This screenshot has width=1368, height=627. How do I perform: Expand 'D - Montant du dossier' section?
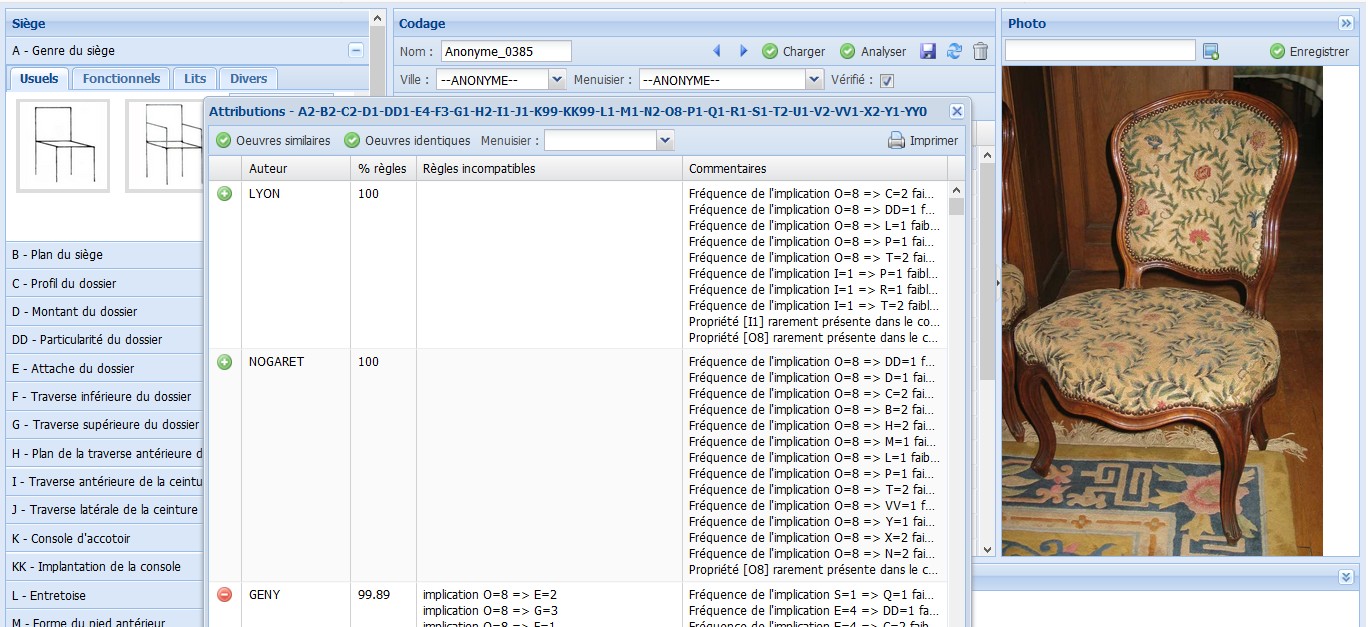tap(104, 311)
